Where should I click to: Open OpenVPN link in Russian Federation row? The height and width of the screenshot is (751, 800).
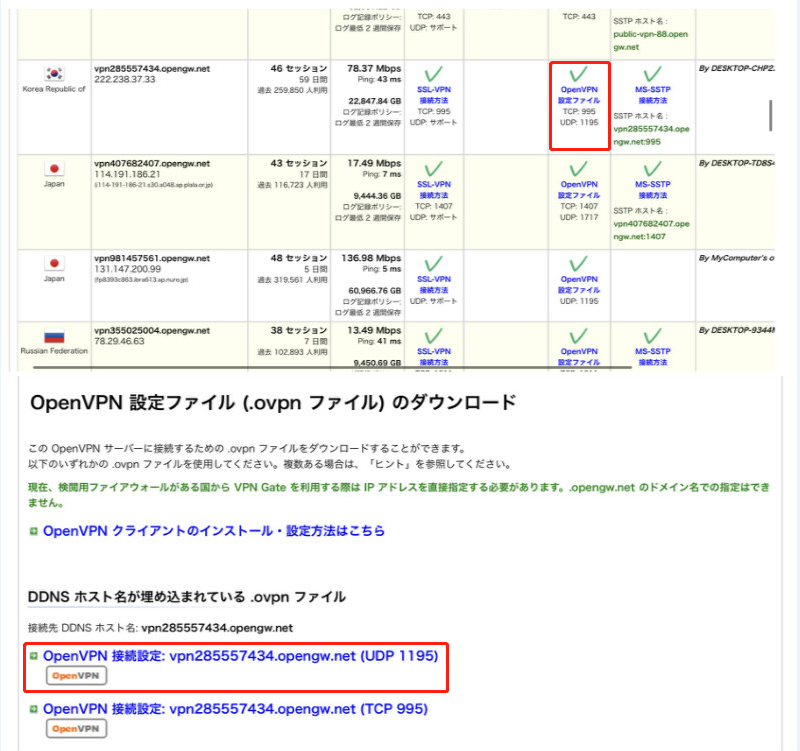pos(579,357)
